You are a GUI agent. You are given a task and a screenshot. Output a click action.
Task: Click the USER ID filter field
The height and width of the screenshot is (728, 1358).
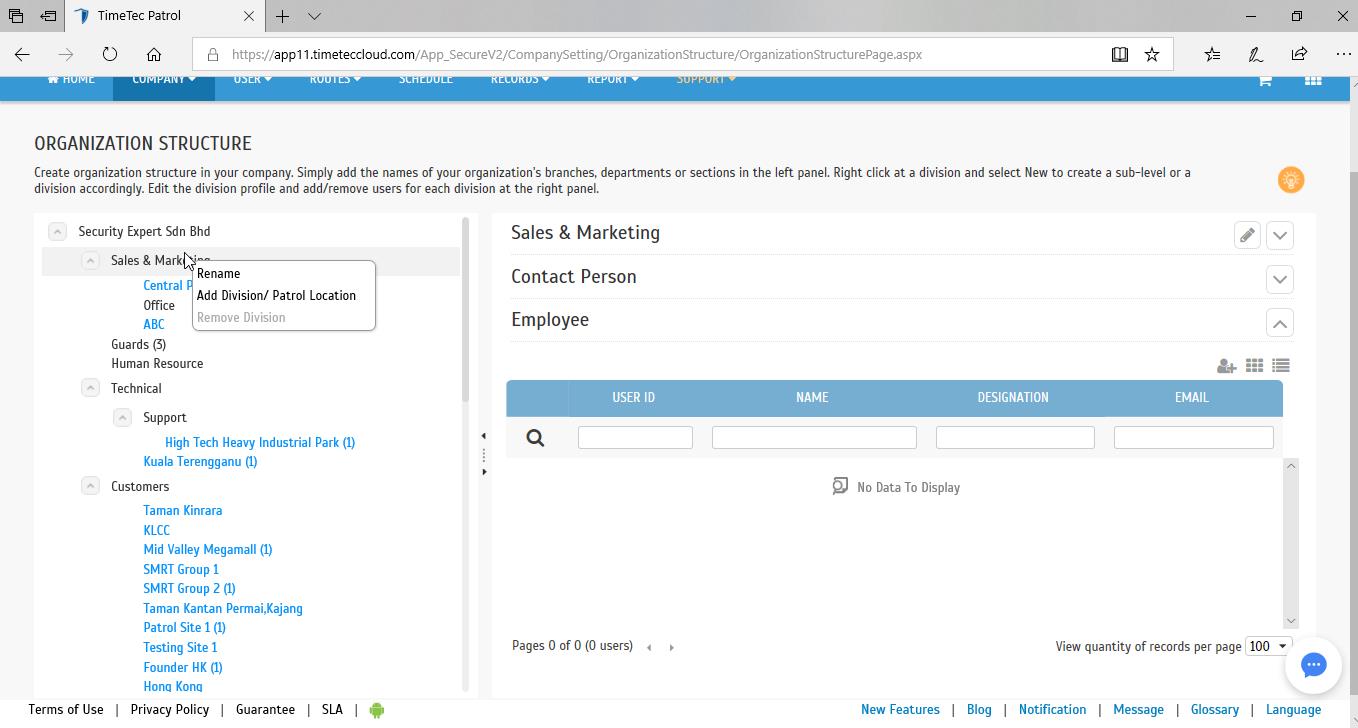tap(635, 437)
